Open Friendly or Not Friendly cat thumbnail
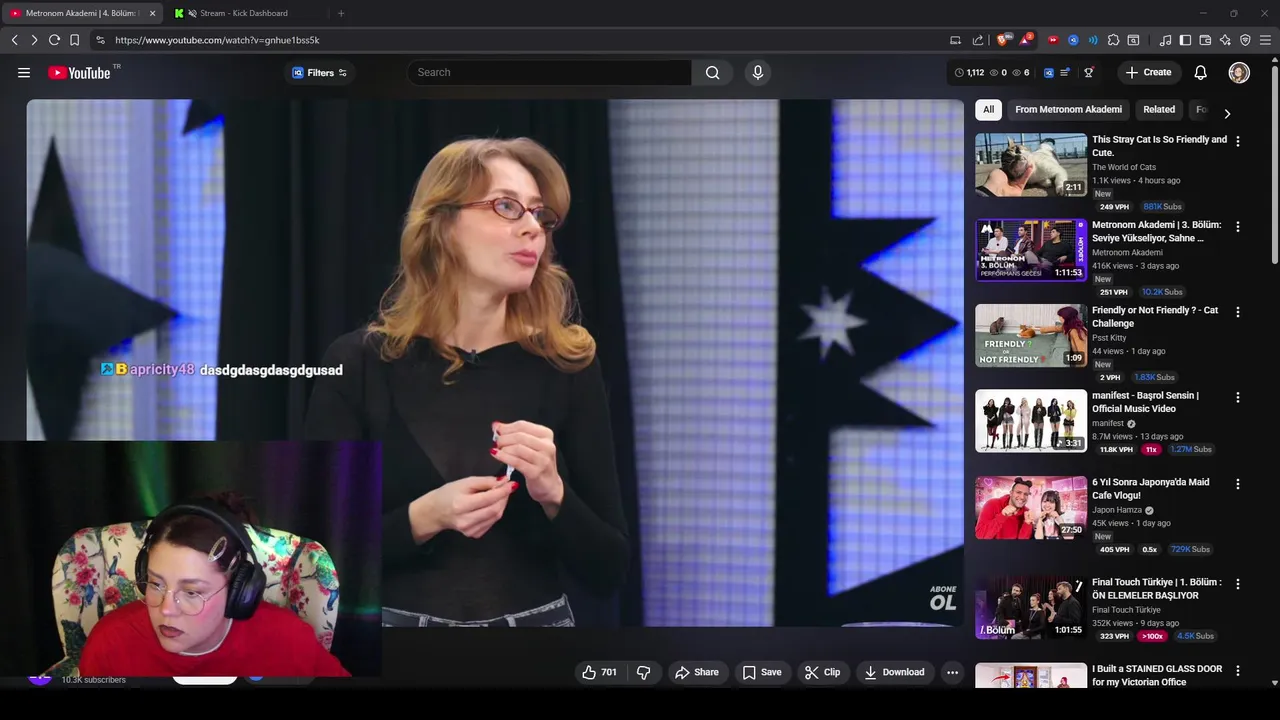This screenshot has width=1280, height=720. point(1031,336)
